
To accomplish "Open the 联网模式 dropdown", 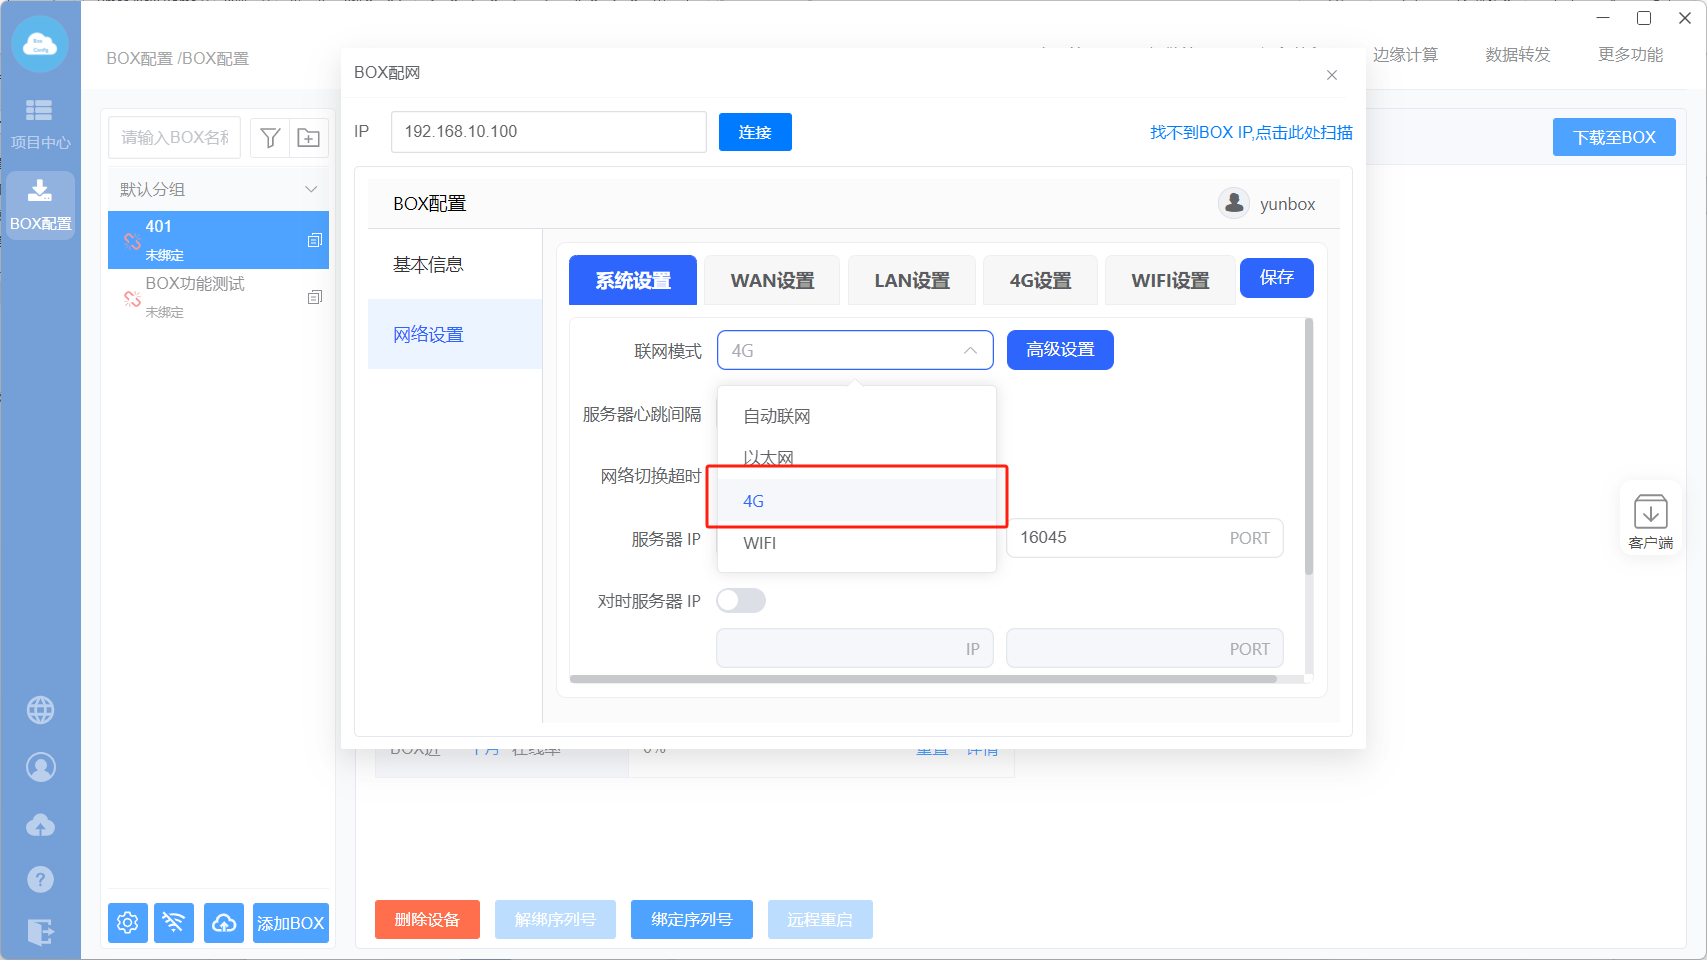I will pyautogui.click(x=854, y=350).
